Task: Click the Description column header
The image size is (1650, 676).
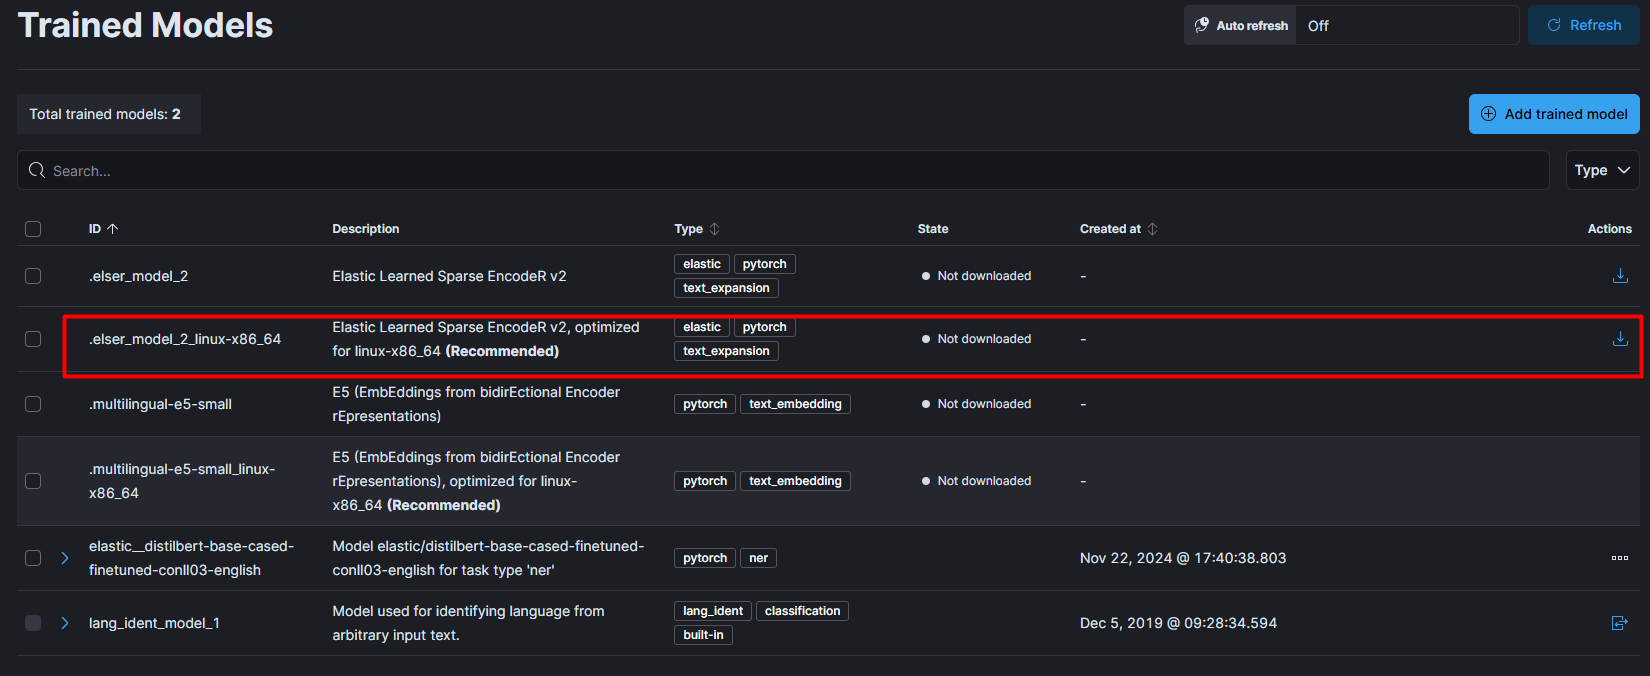Action: [366, 229]
